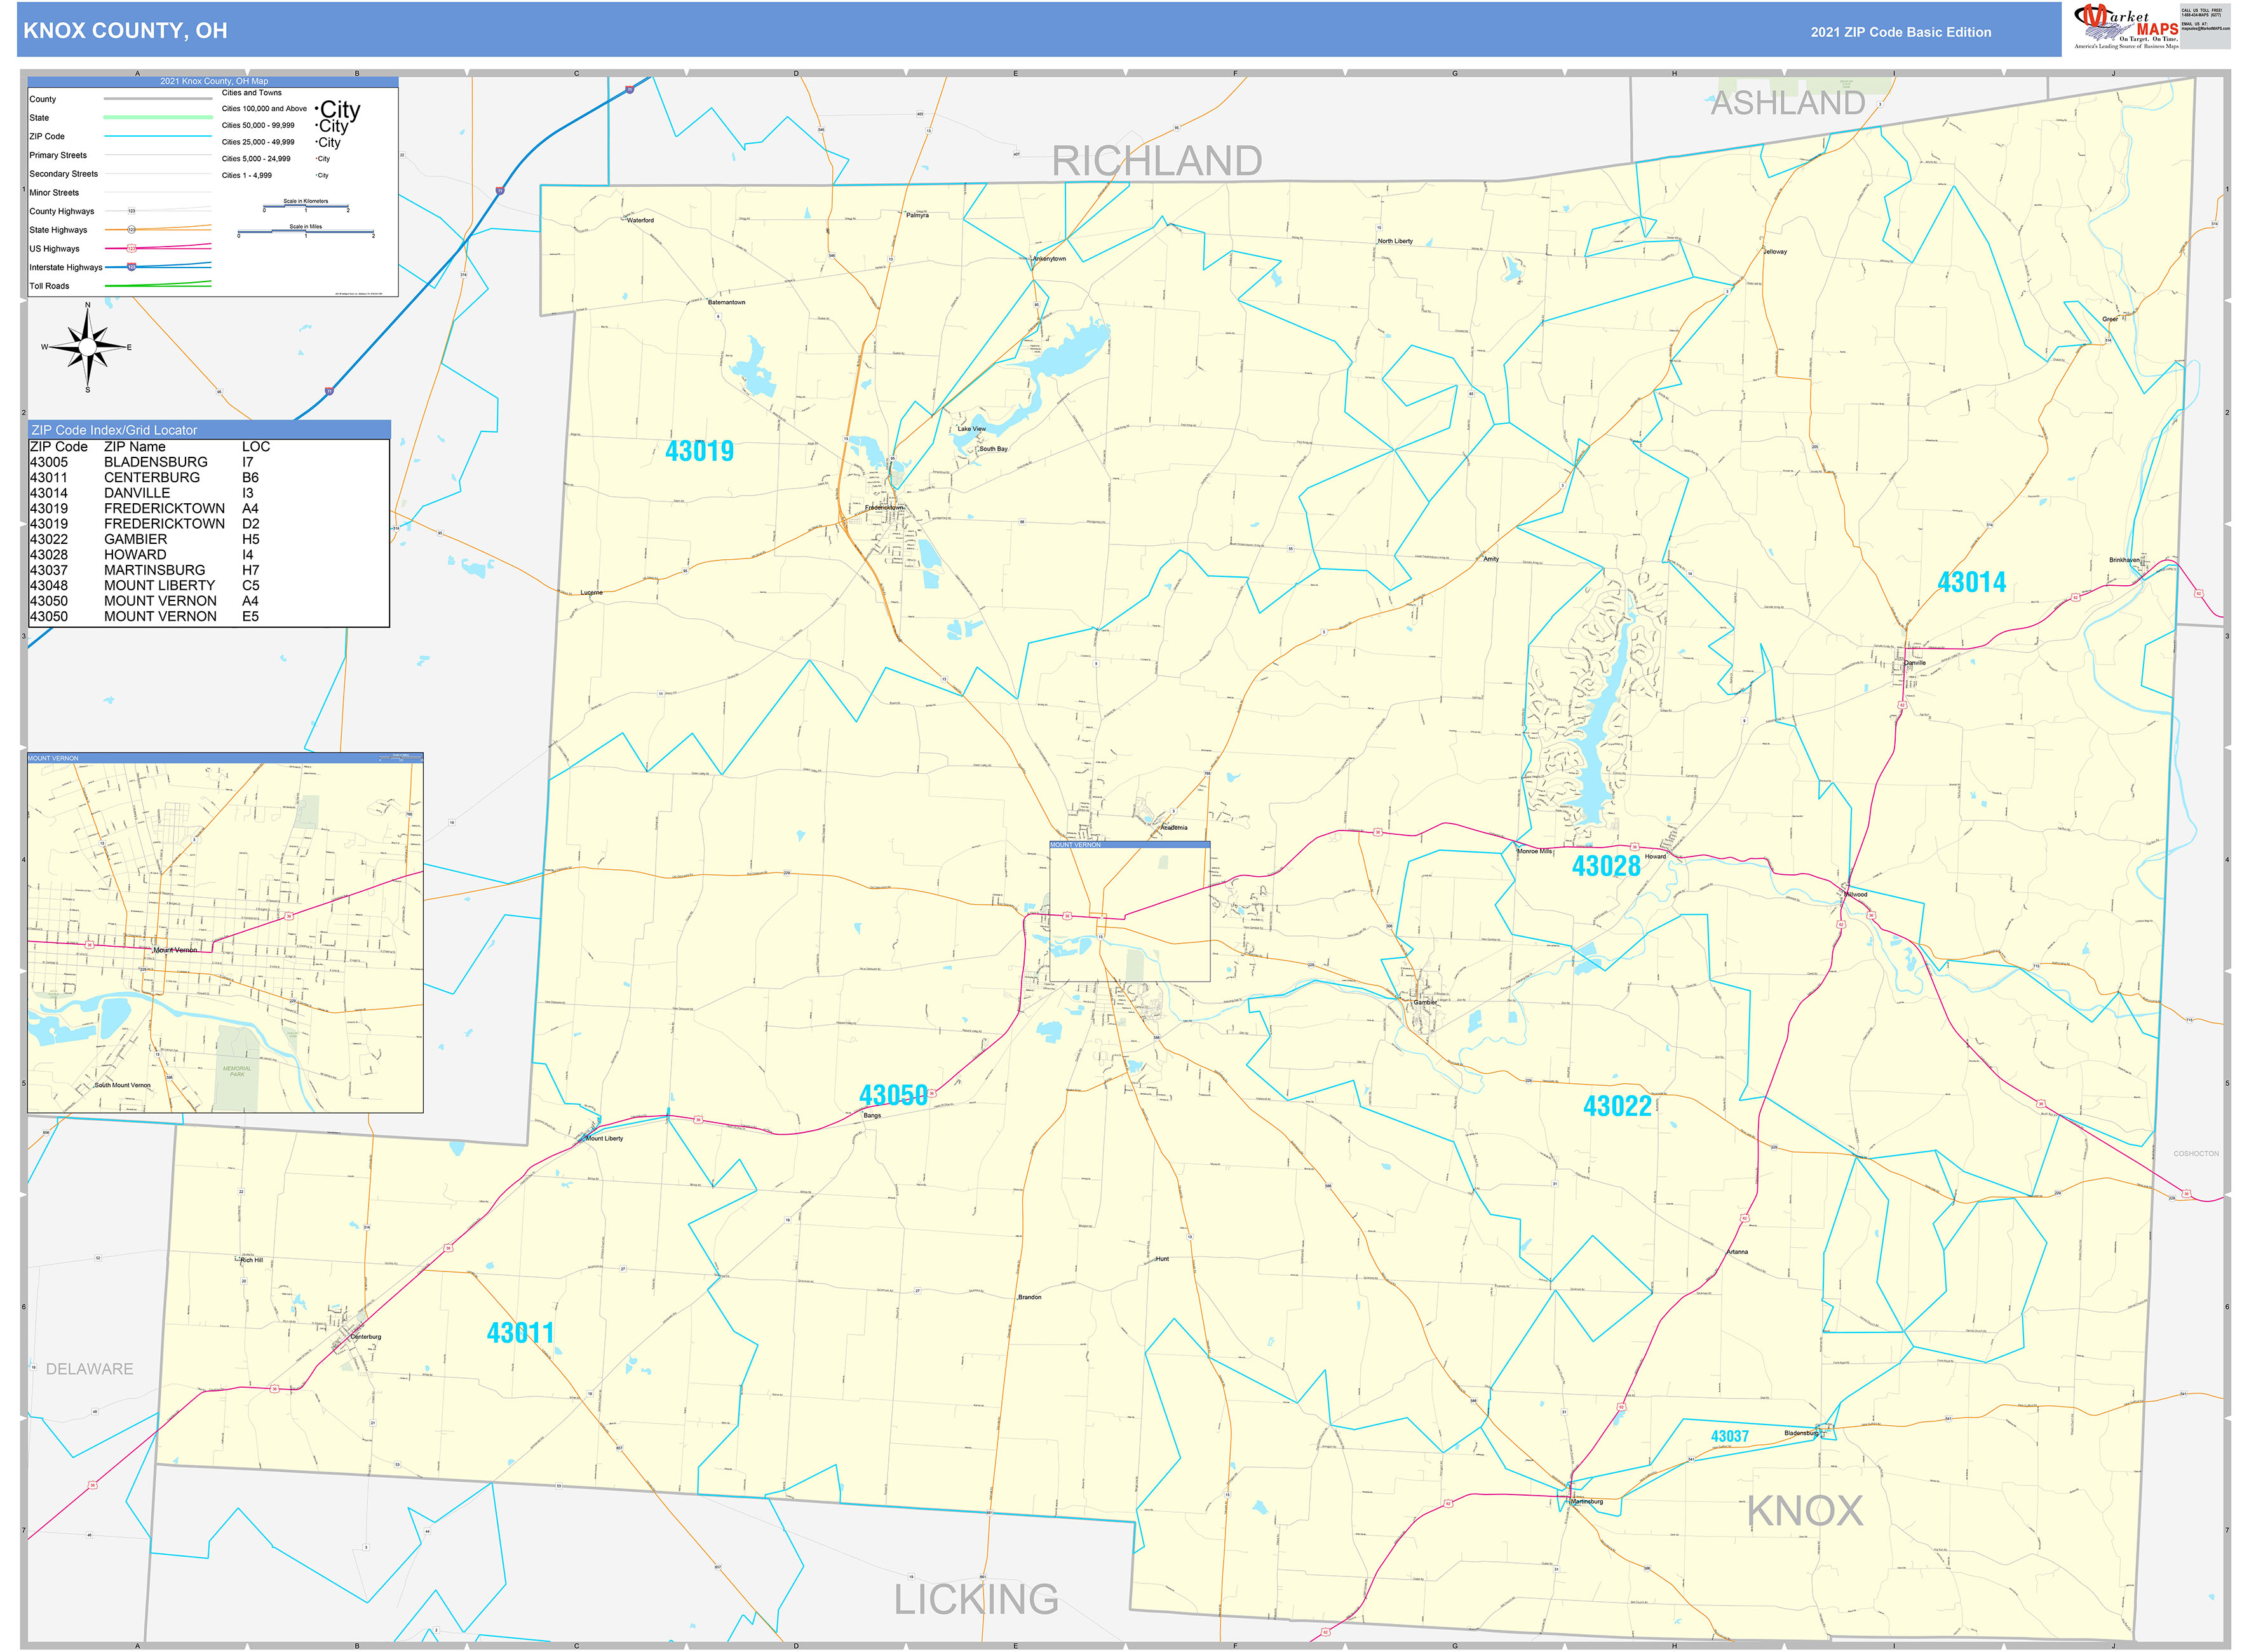Click the Academia town label

point(1174,828)
